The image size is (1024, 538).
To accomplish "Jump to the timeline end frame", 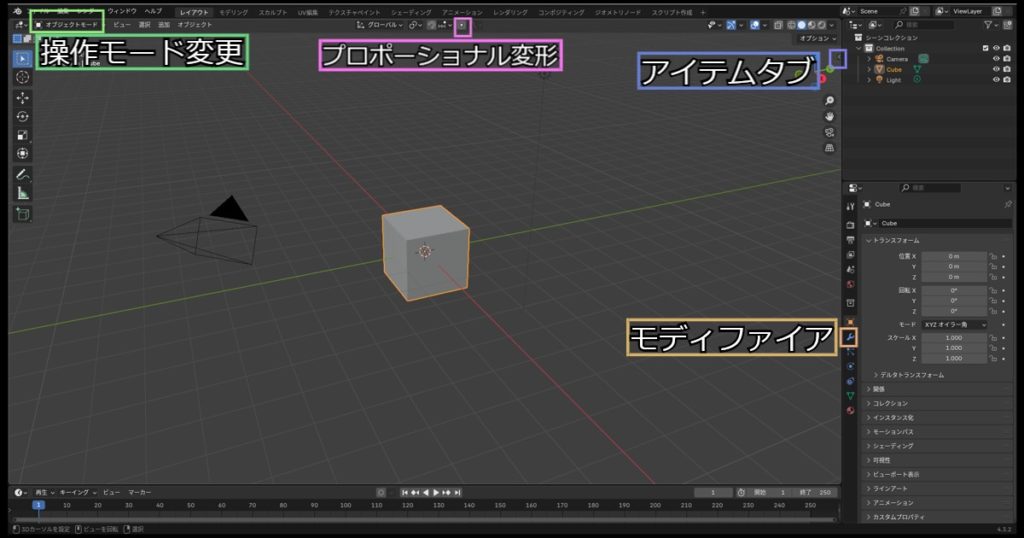I will [458, 493].
